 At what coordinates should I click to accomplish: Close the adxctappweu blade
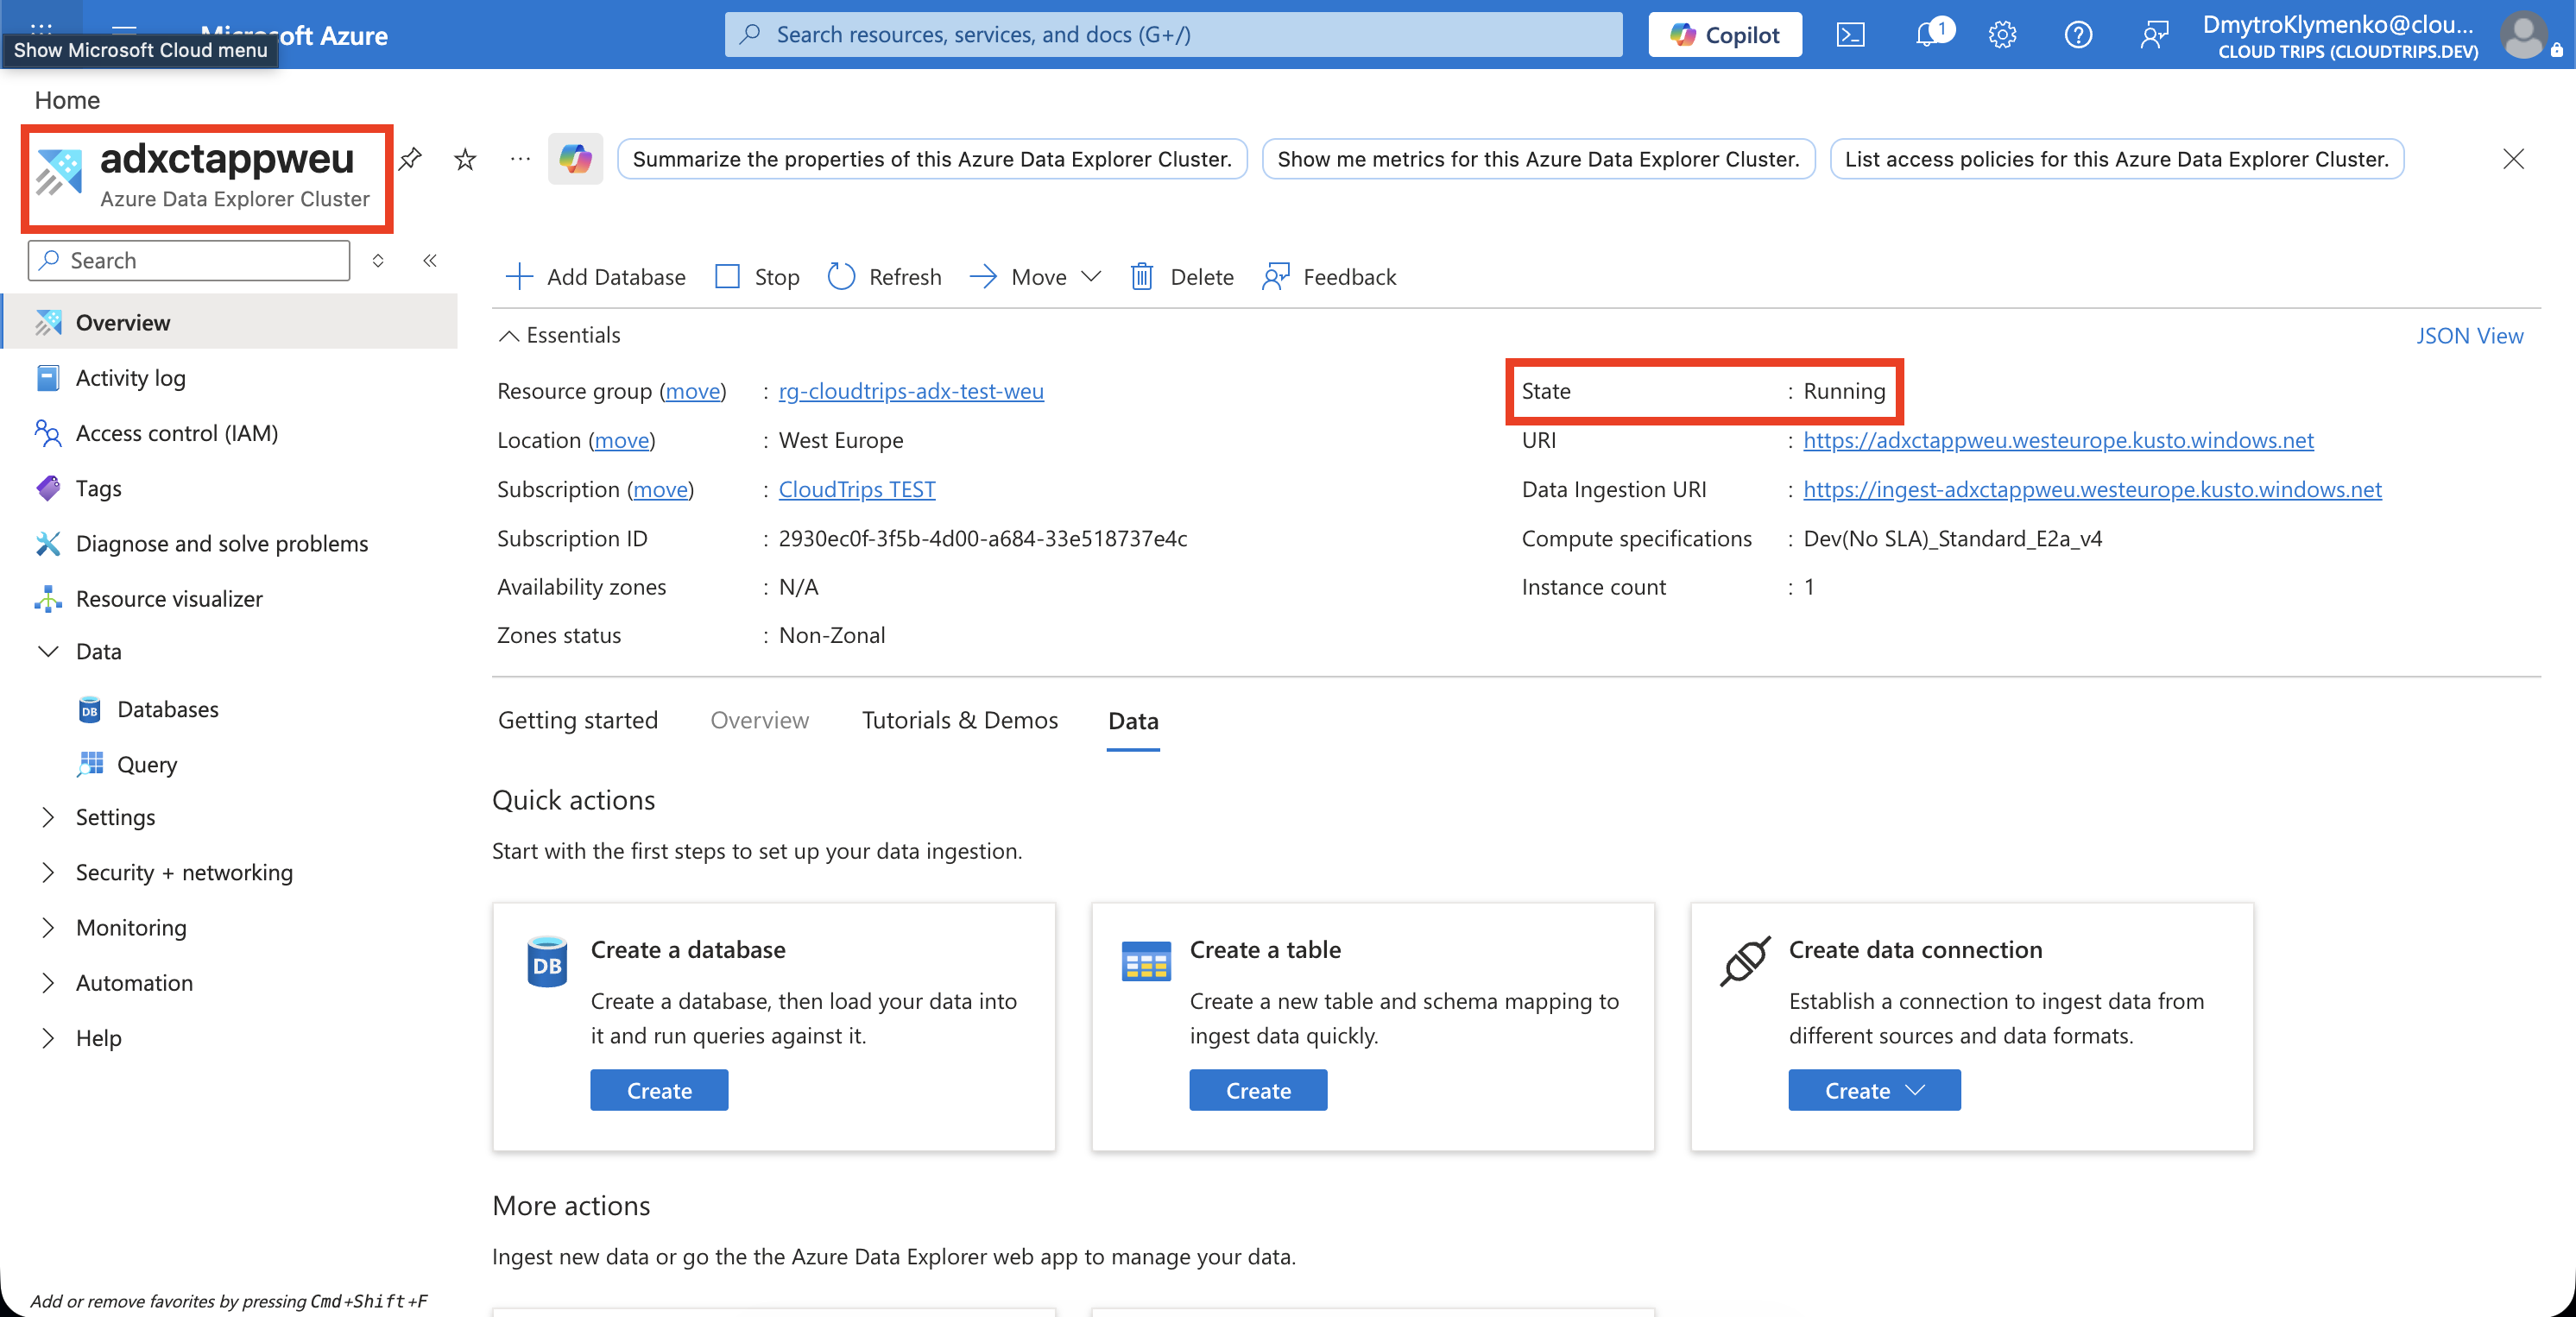(x=2513, y=159)
